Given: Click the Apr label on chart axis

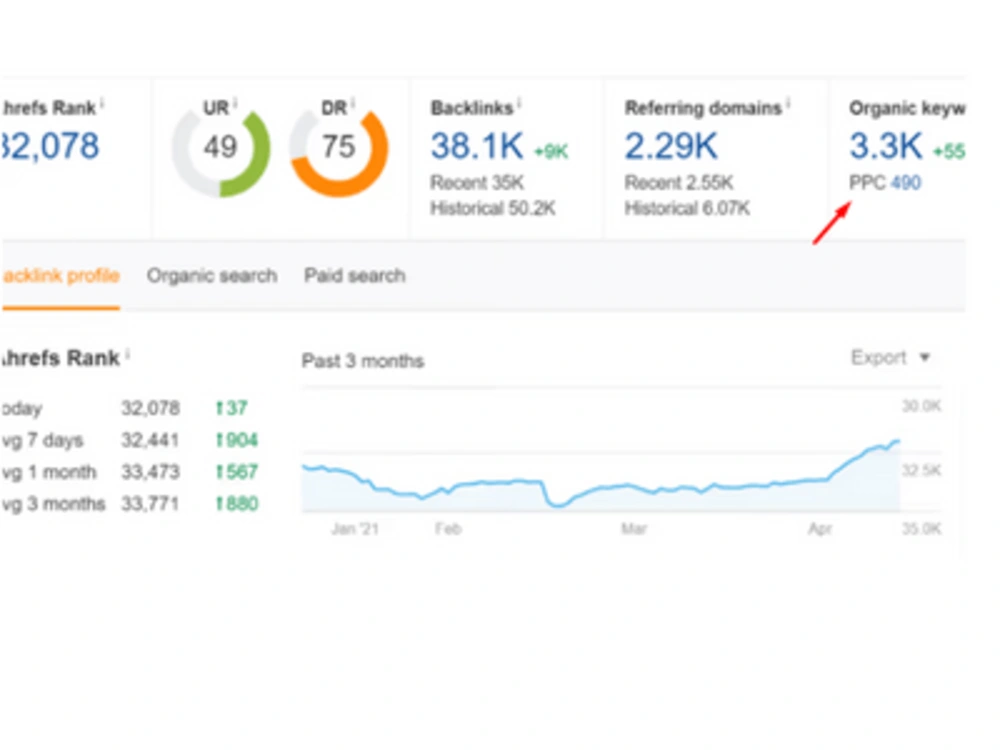Looking at the screenshot, I should click(x=820, y=529).
